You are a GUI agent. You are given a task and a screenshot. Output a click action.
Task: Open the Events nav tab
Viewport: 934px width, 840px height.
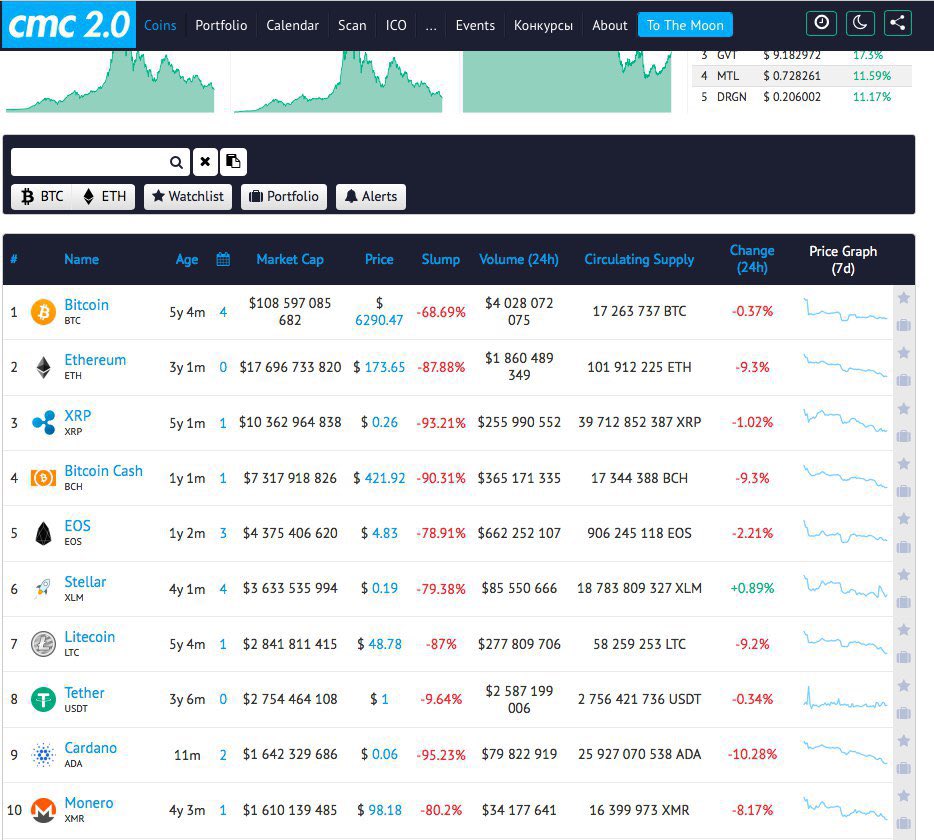click(475, 25)
